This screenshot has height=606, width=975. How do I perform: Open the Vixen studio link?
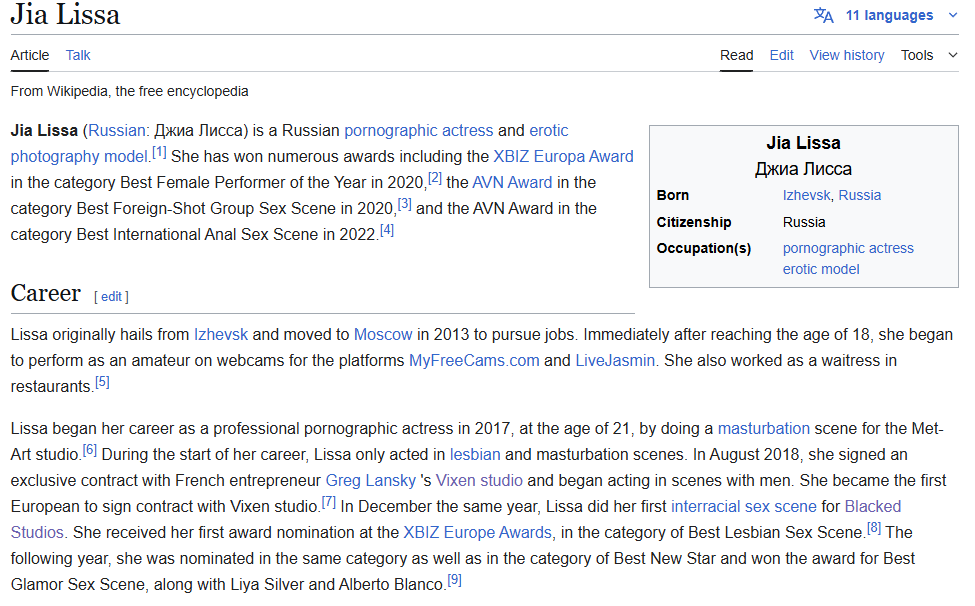click(x=479, y=480)
